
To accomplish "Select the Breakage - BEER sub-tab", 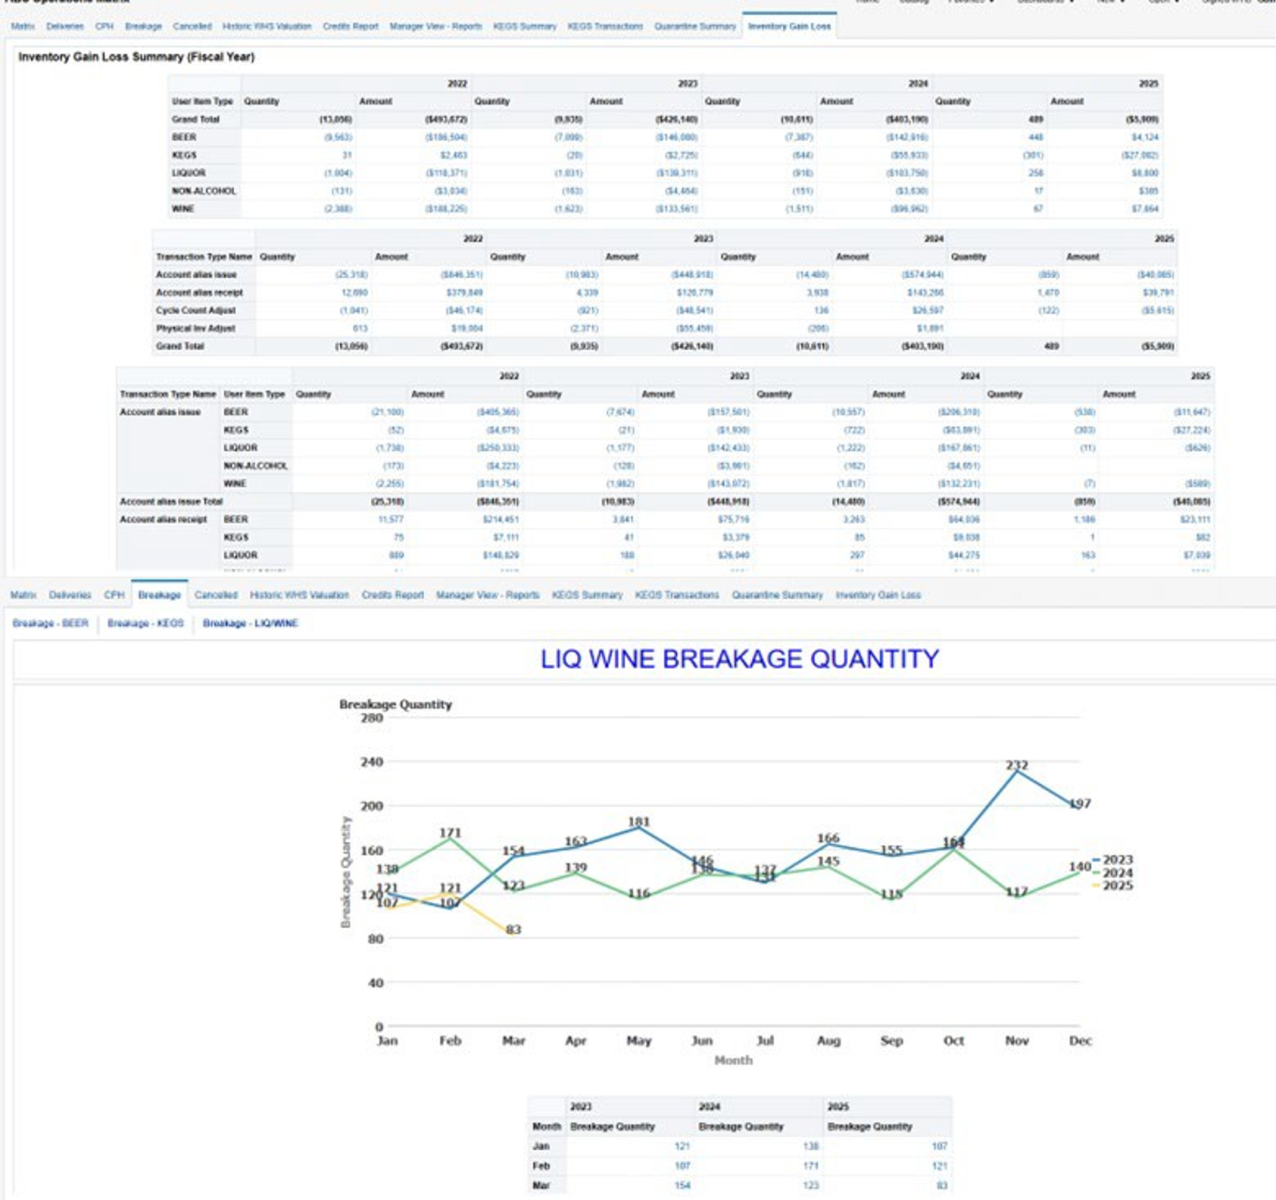I will pos(50,623).
